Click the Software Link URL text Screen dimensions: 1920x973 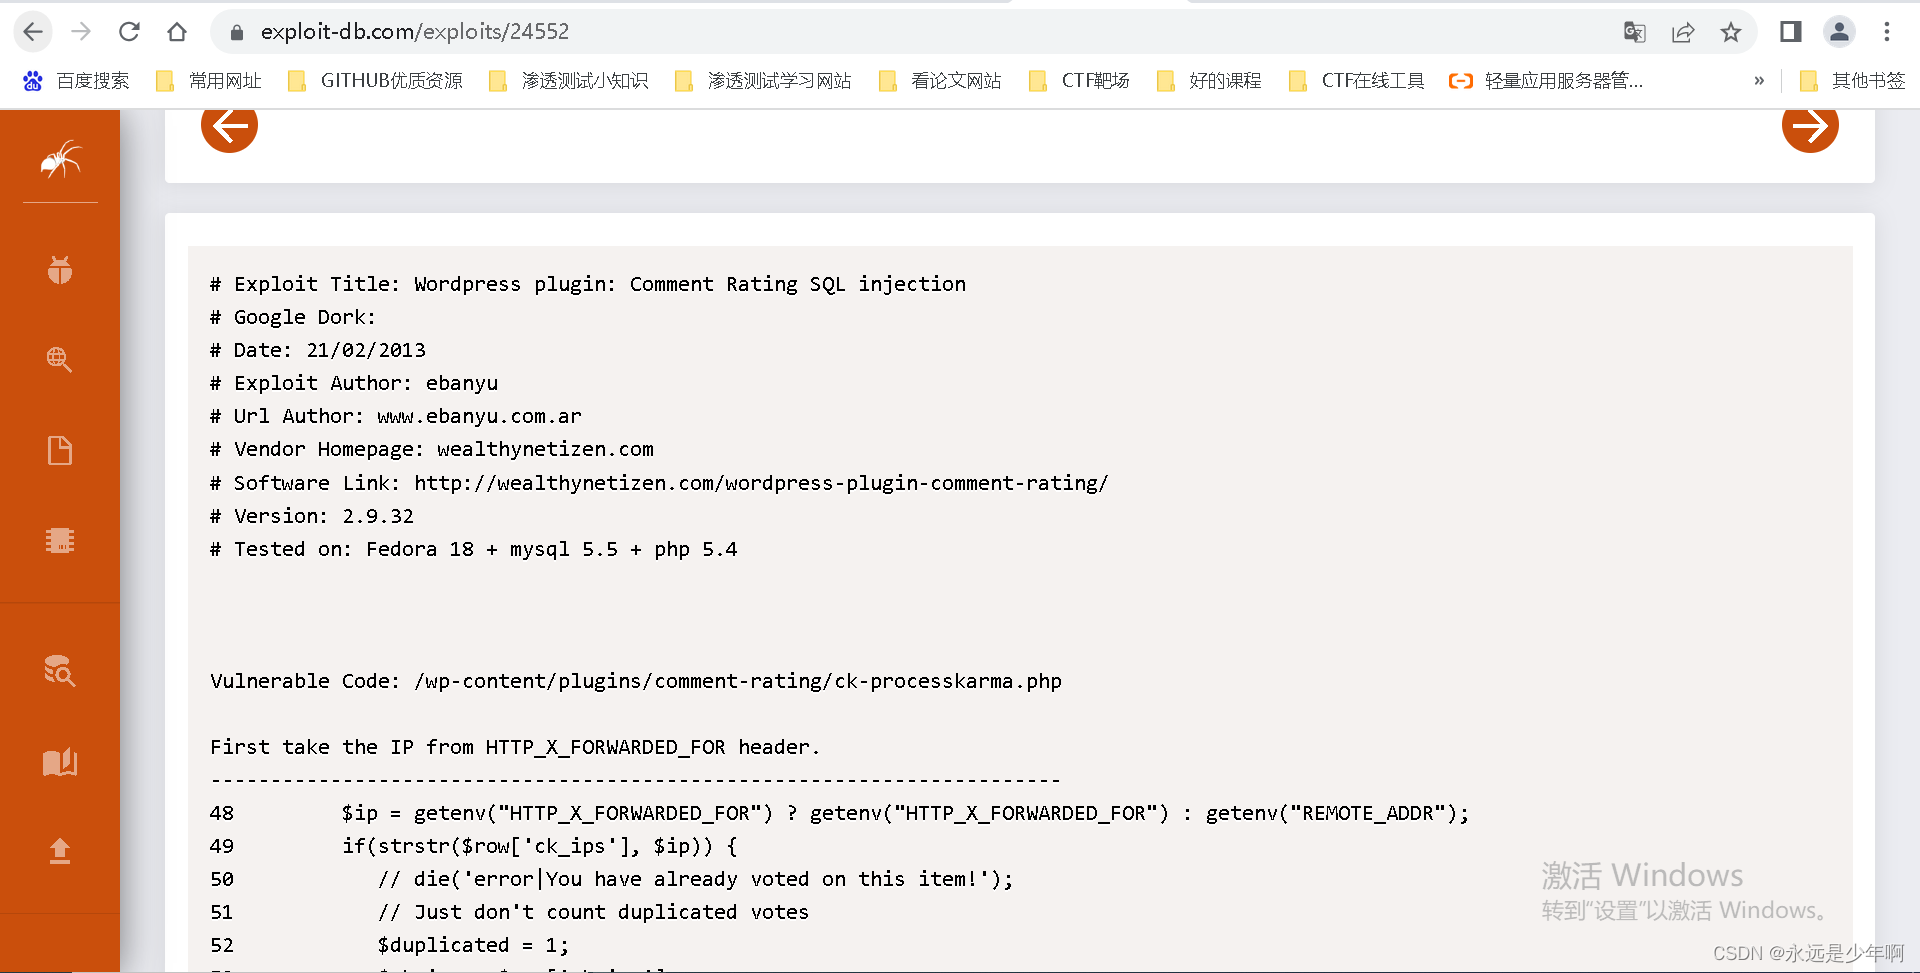(761, 483)
